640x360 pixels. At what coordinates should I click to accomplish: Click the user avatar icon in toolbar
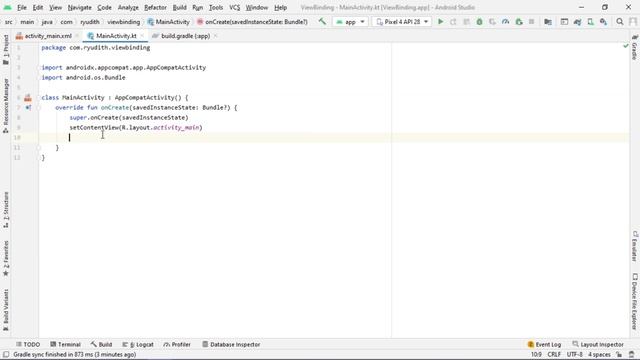pos(633,22)
